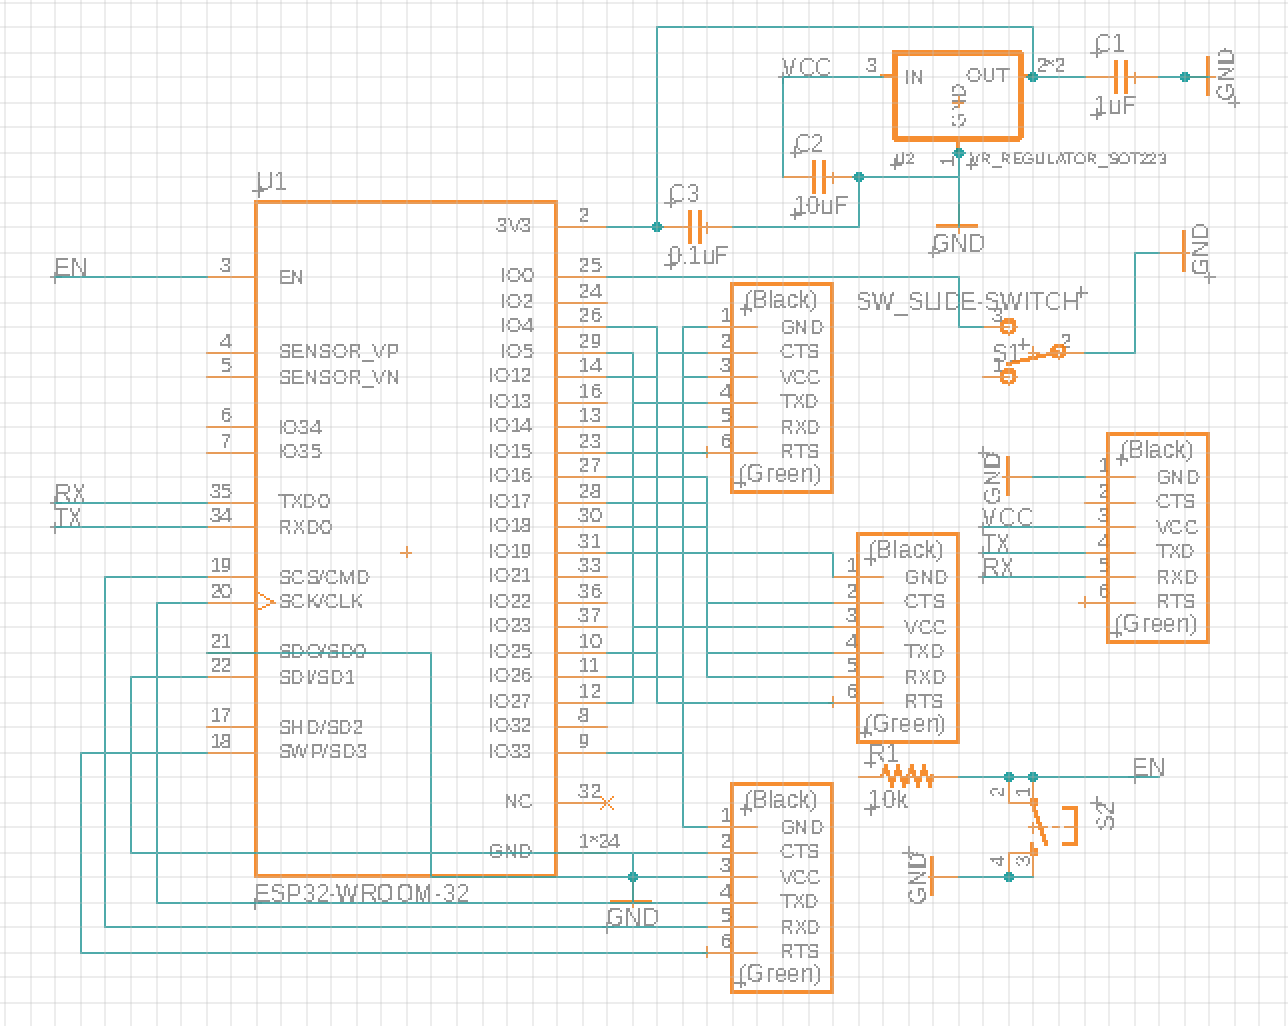Screen dimensions: 1288x1026
Task: Click the ESP32-WROOM-32 part name
Action: pos(362,893)
